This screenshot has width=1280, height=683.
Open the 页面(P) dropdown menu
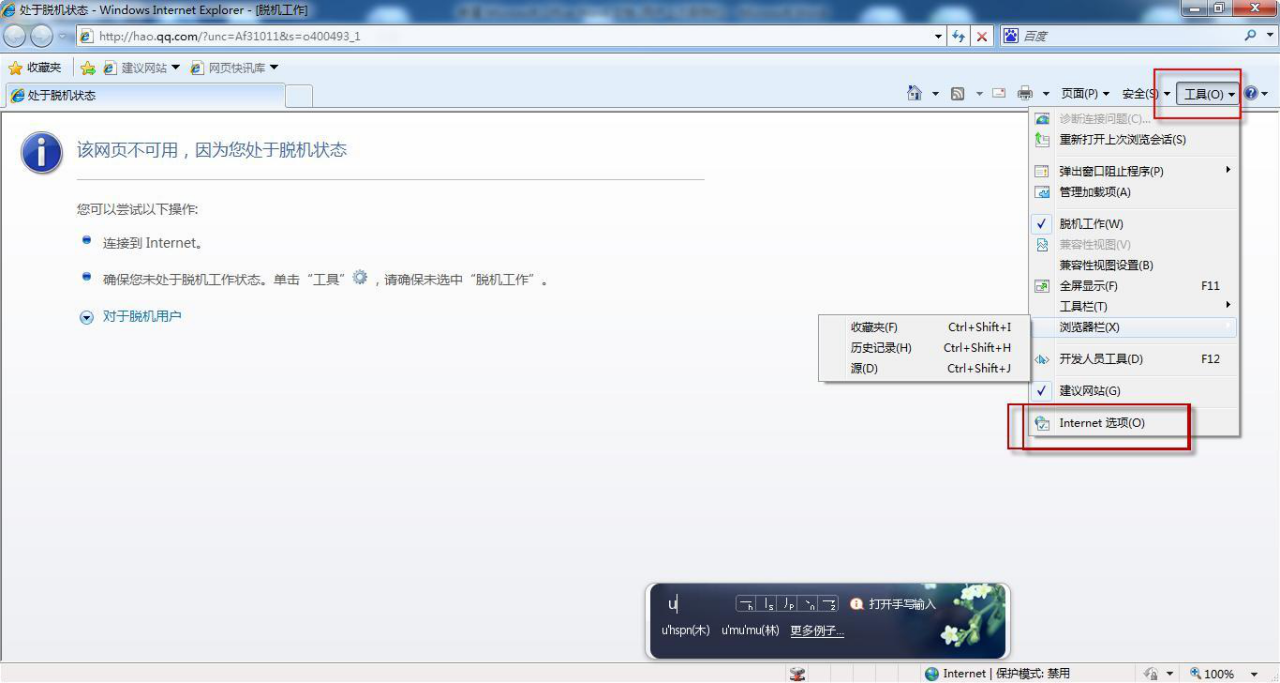coord(1084,93)
